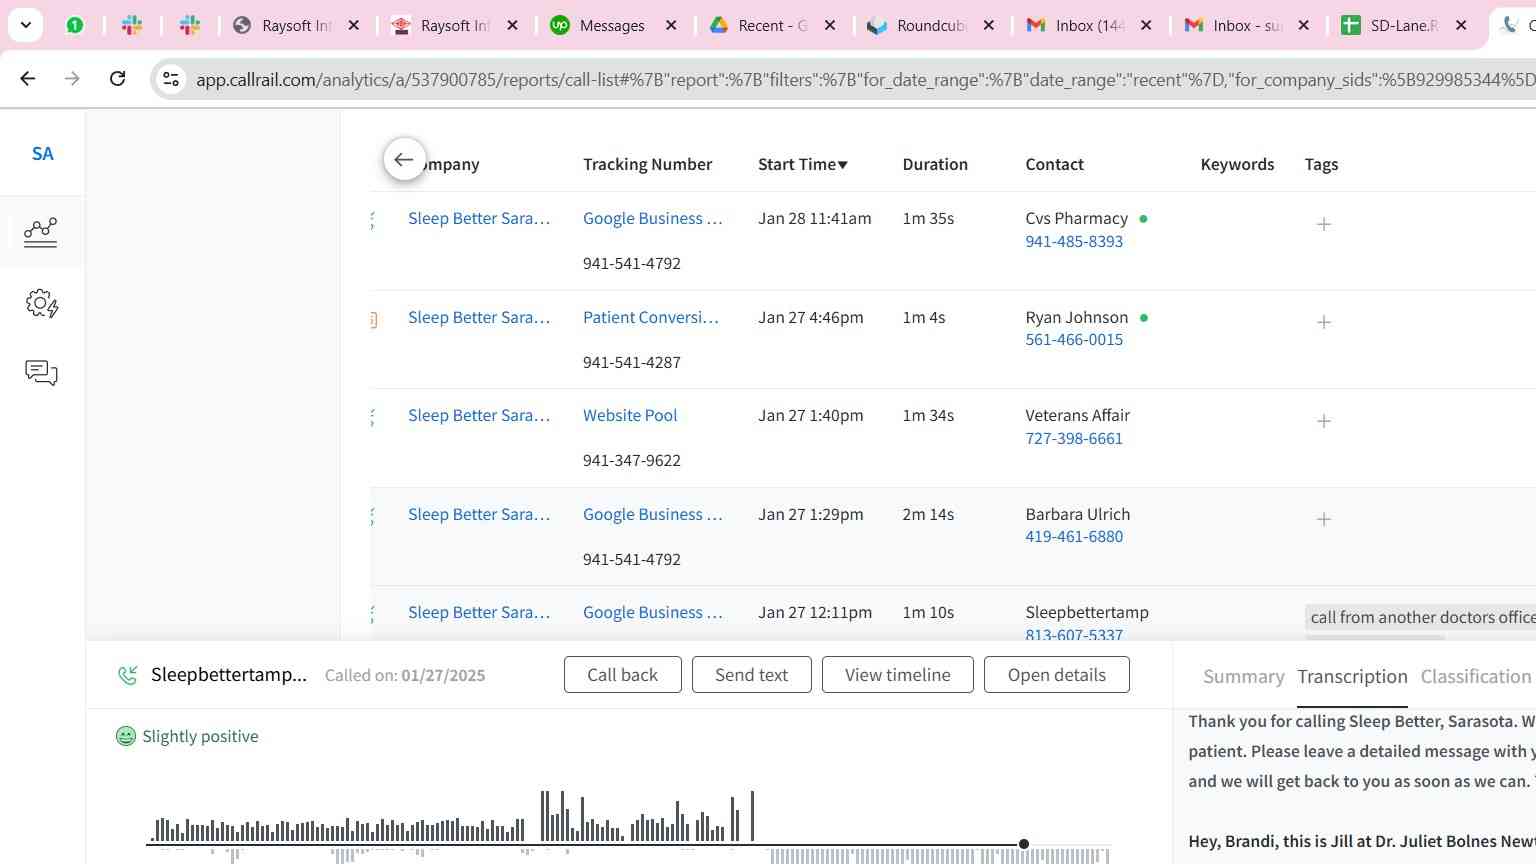Click the Send text button
Image resolution: width=1536 pixels, height=864 pixels.
tap(751, 675)
